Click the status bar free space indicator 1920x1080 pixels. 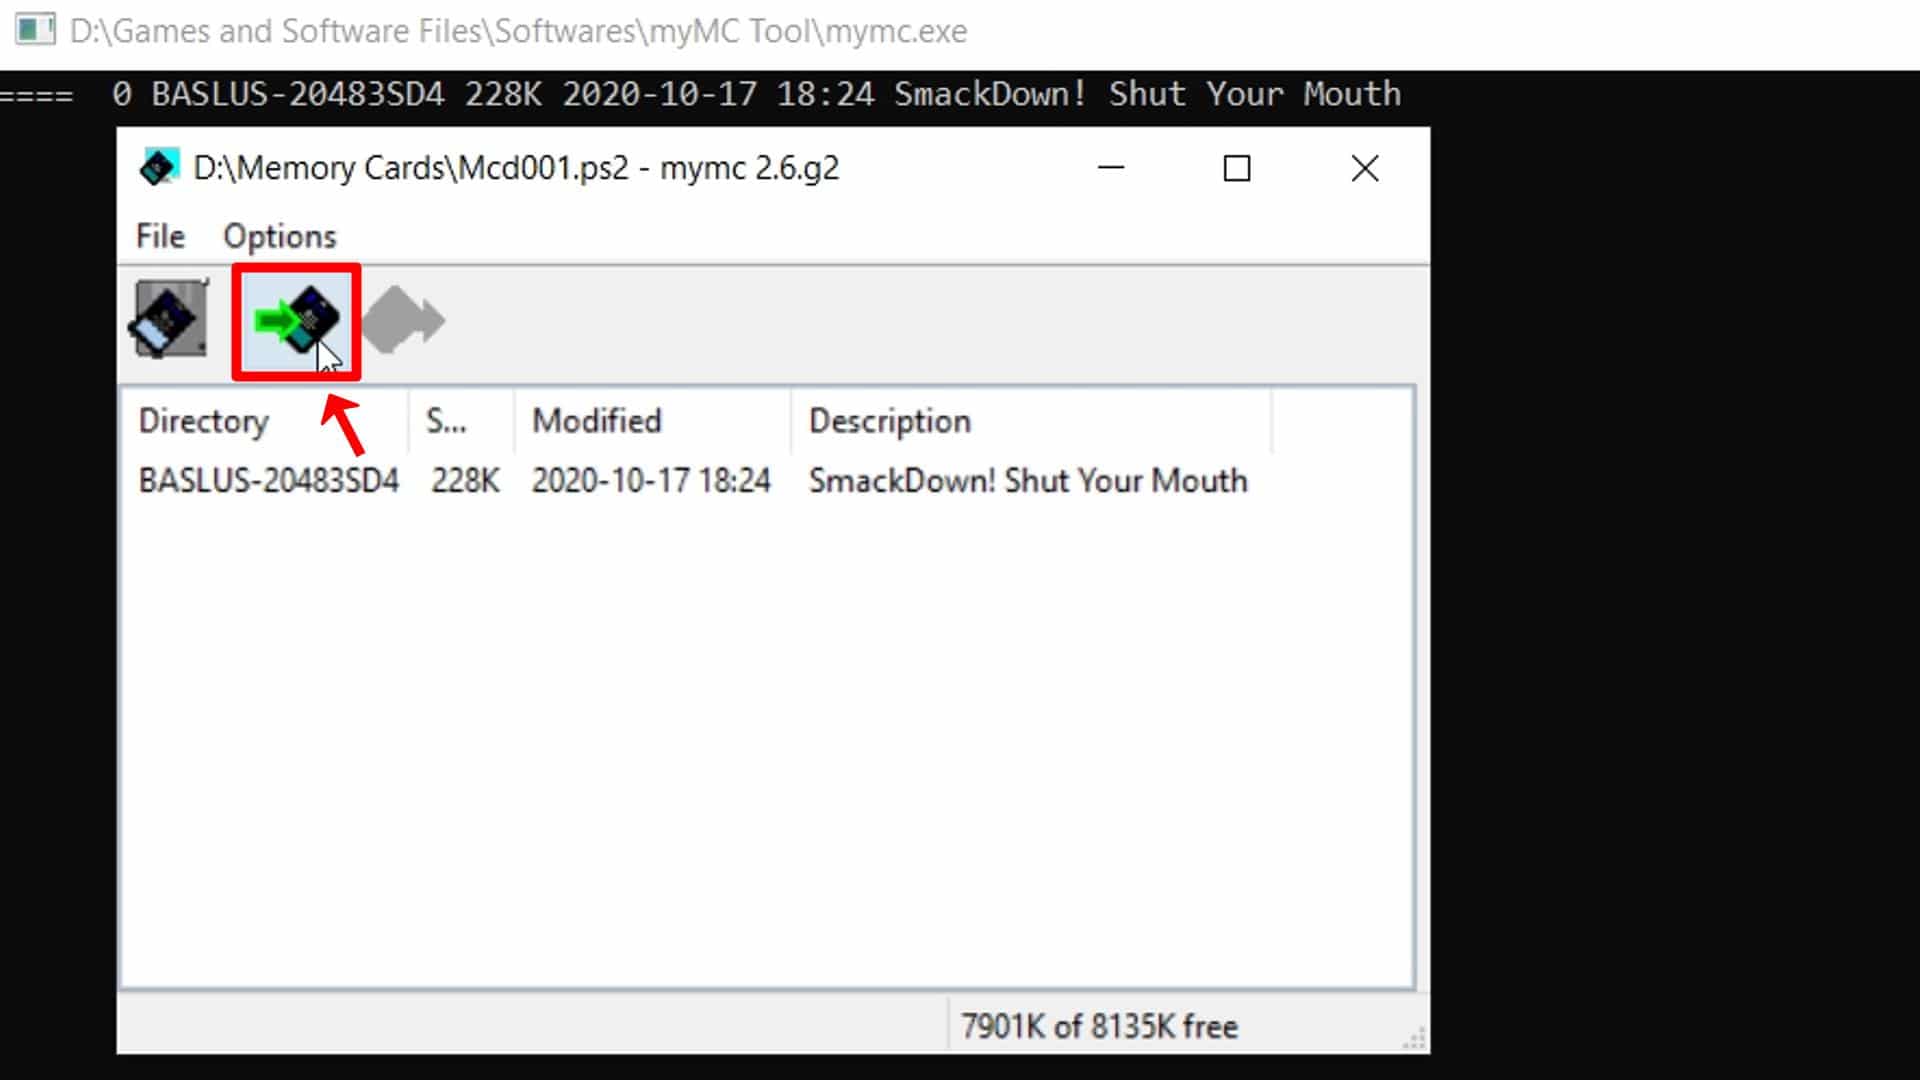(1097, 1025)
